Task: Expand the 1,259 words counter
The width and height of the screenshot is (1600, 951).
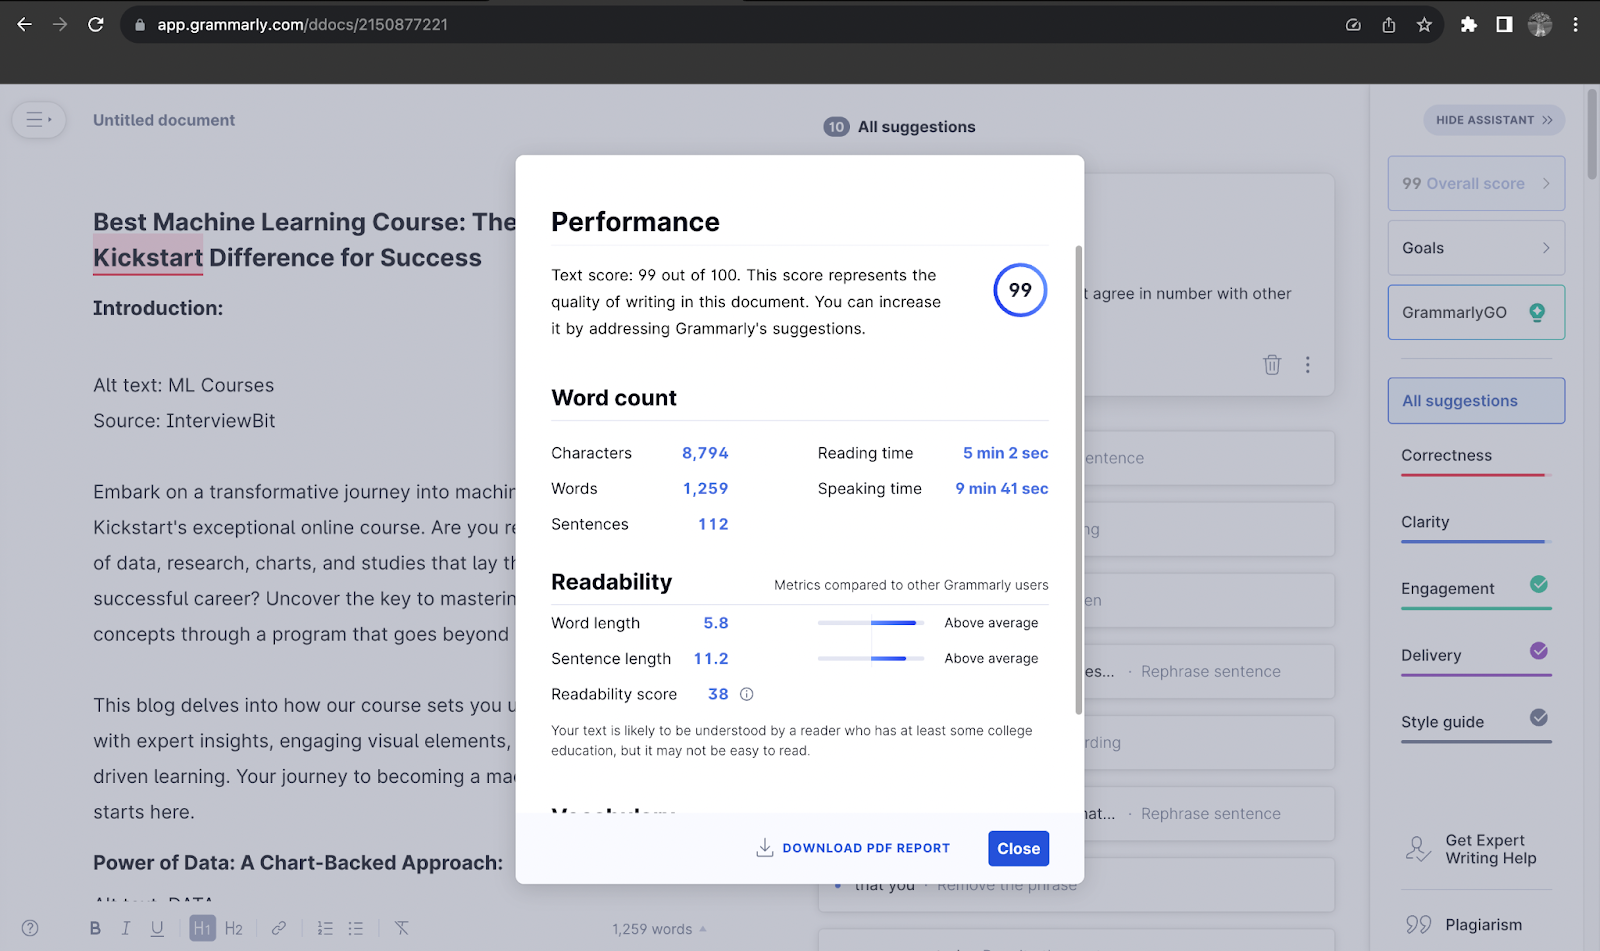Action: point(659,929)
